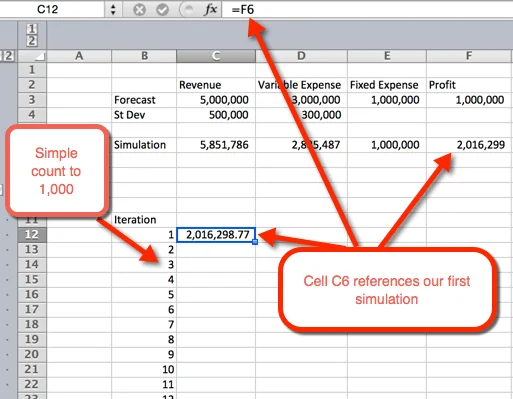Select column A header
513x399 pixels.
coord(79,56)
